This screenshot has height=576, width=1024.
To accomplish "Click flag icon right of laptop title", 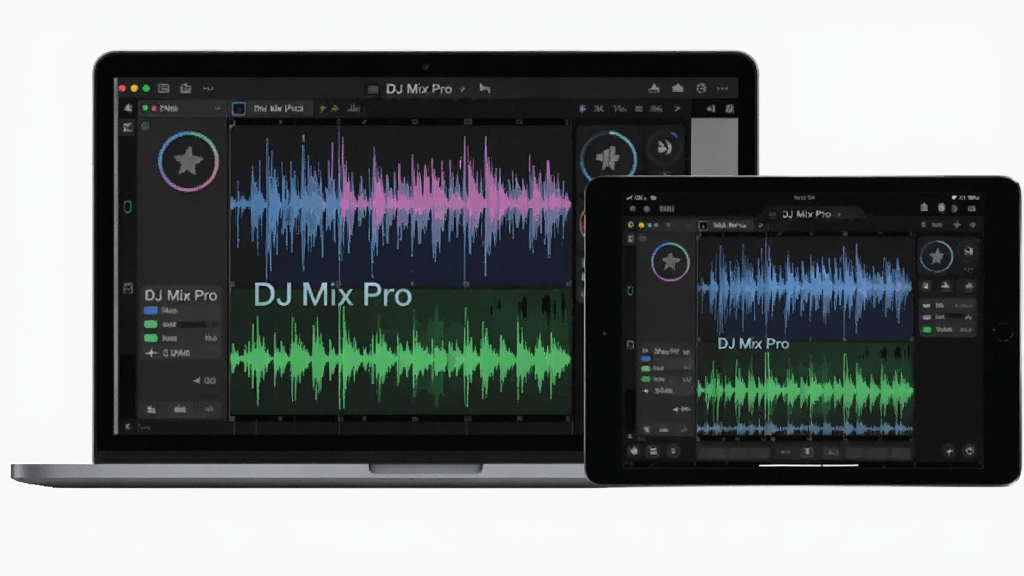I will 485,88.
